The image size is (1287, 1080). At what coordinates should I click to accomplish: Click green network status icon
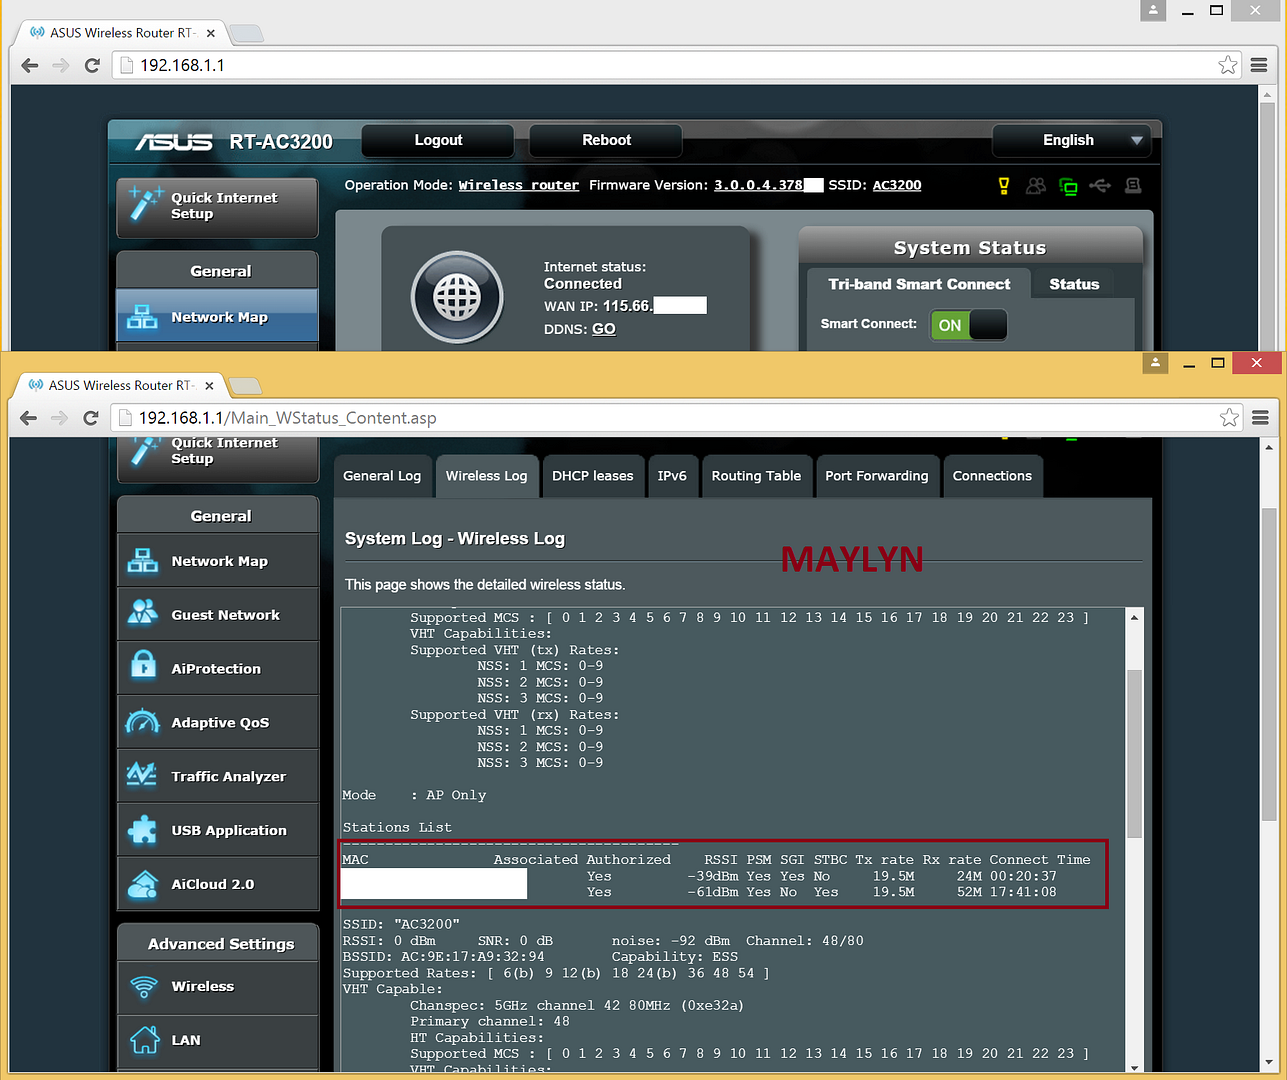(x=1068, y=186)
